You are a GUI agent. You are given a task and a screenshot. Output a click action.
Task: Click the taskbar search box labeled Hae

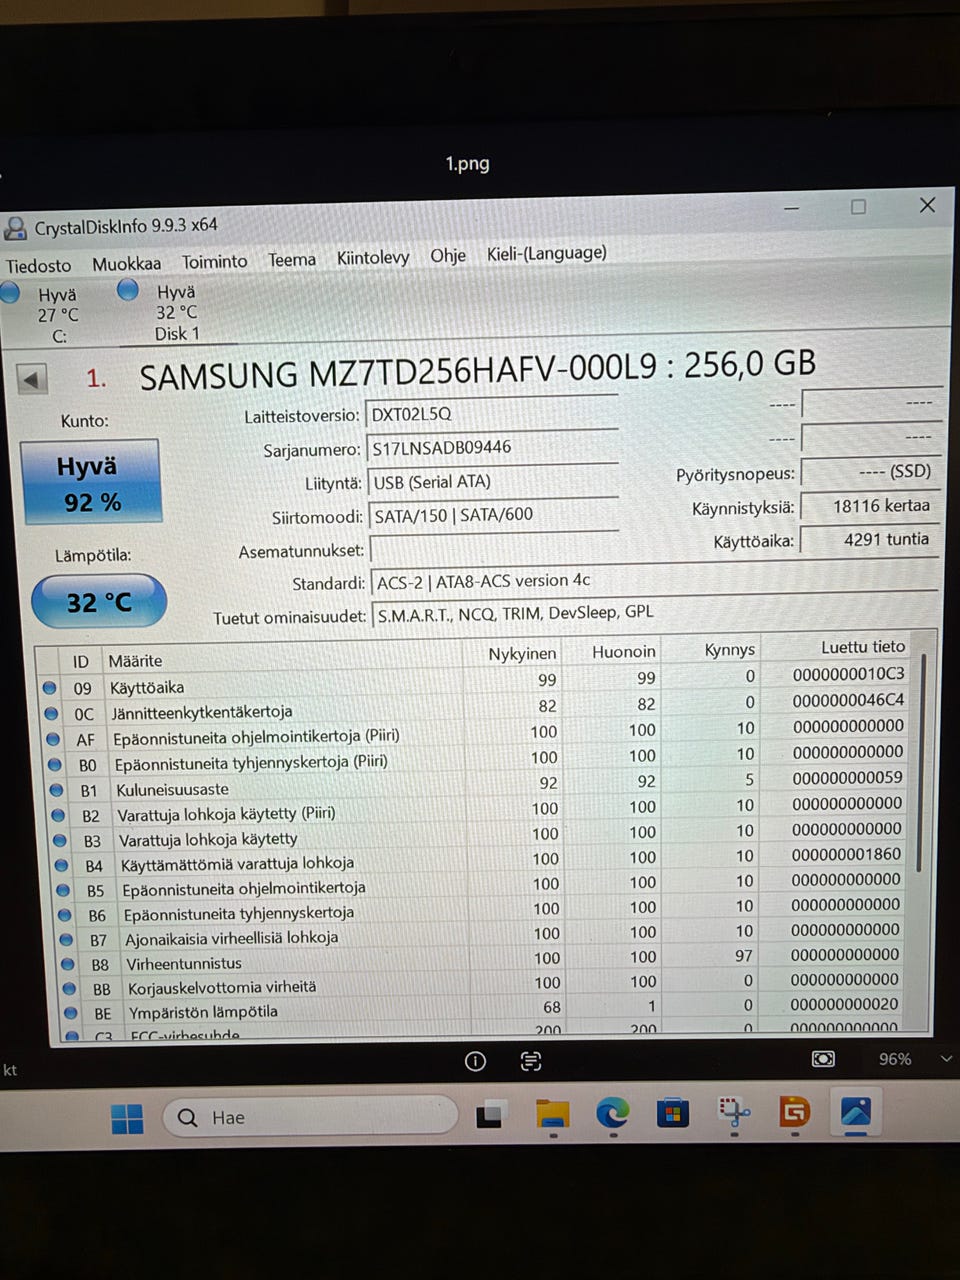pos(309,1116)
